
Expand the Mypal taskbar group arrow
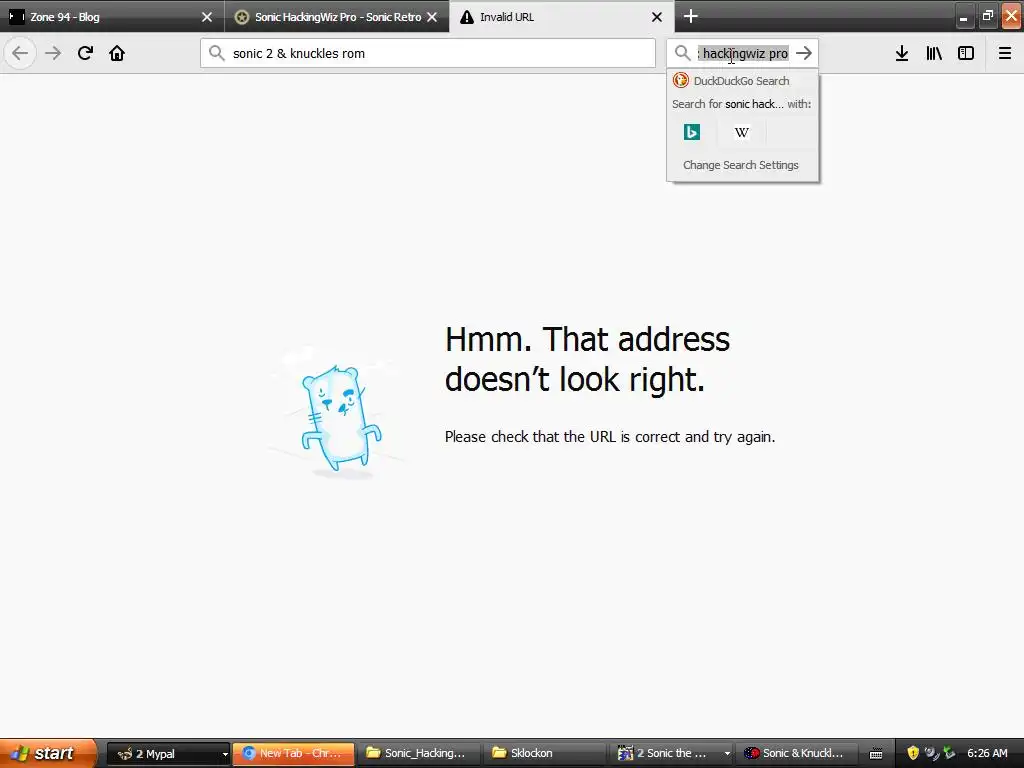(225, 754)
